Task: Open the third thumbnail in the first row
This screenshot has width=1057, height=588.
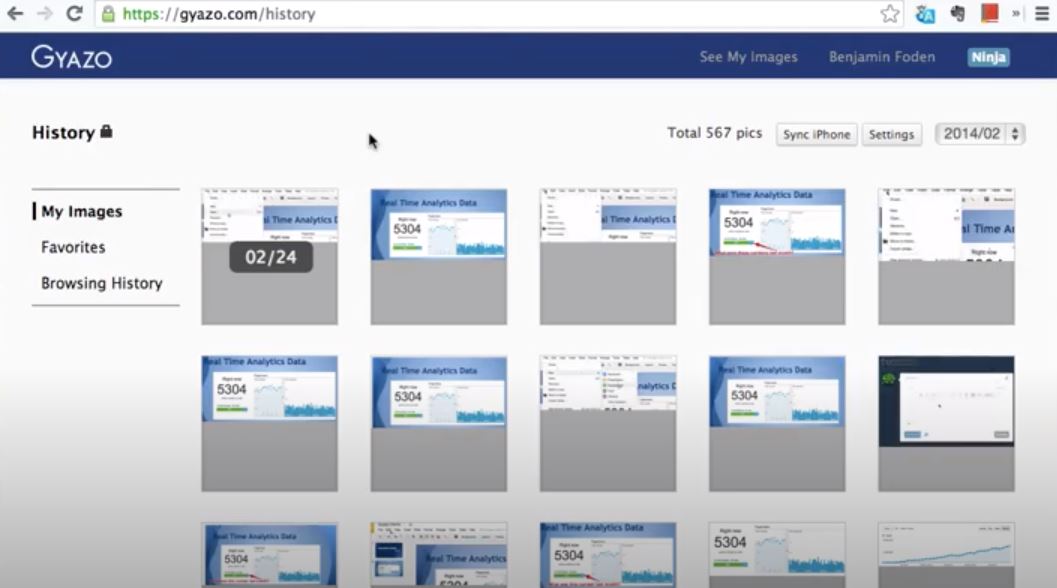Action: point(608,256)
